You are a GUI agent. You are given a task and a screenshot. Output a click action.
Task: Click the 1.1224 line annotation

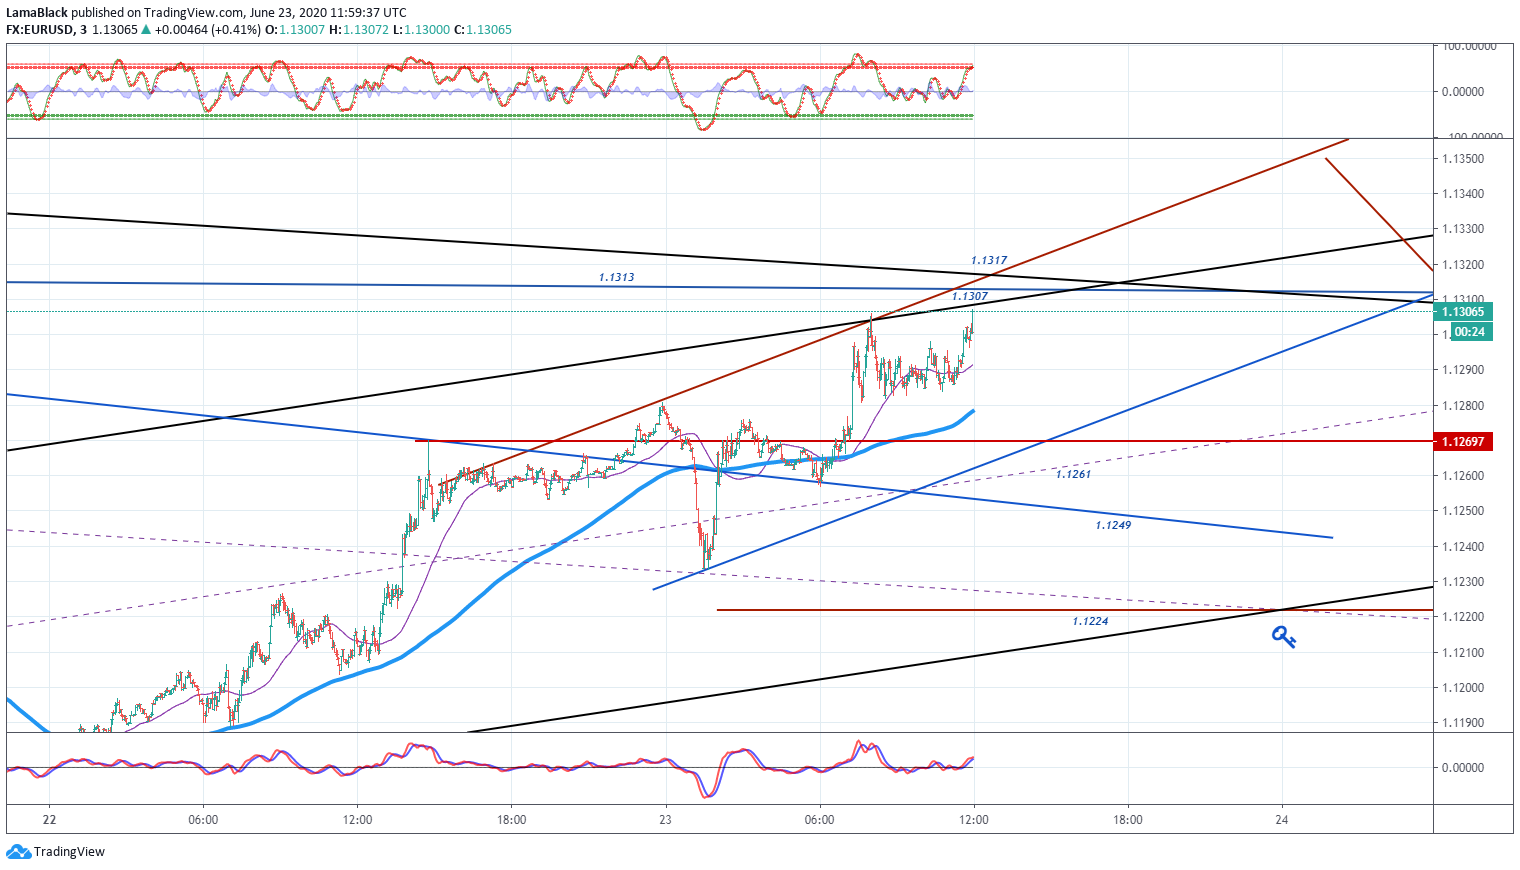(1090, 621)
